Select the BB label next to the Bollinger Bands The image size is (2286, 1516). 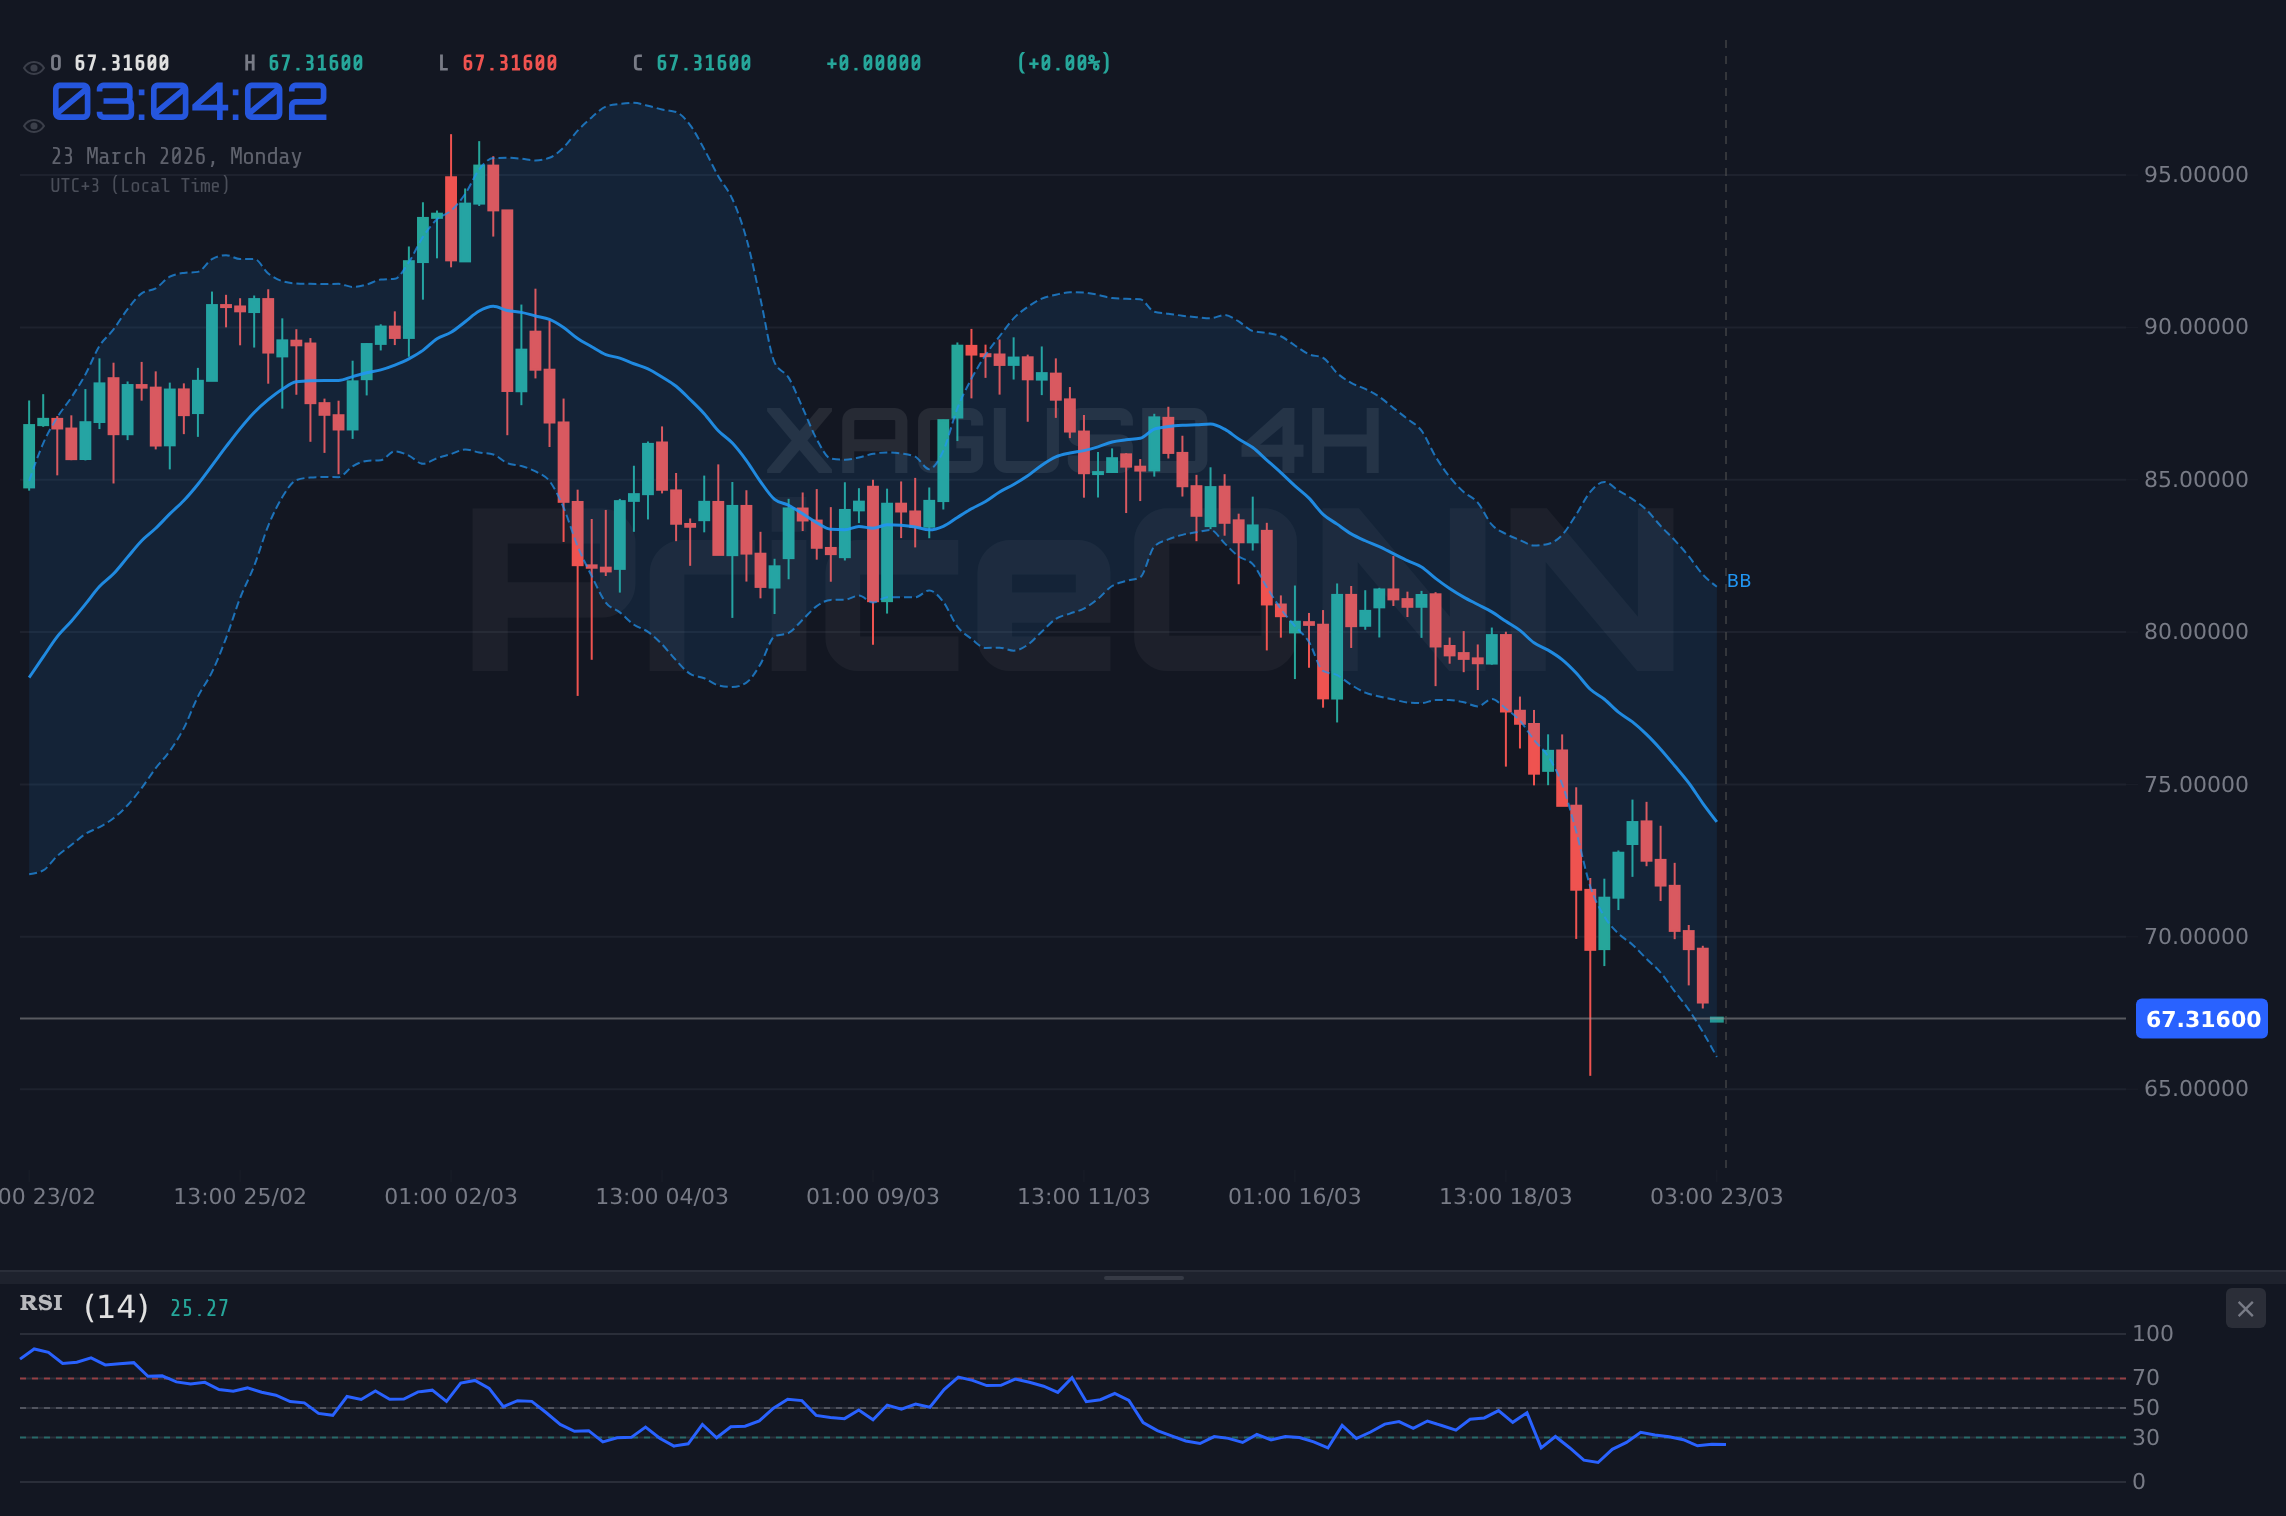pyautogui.click(x=1738, y=580)
